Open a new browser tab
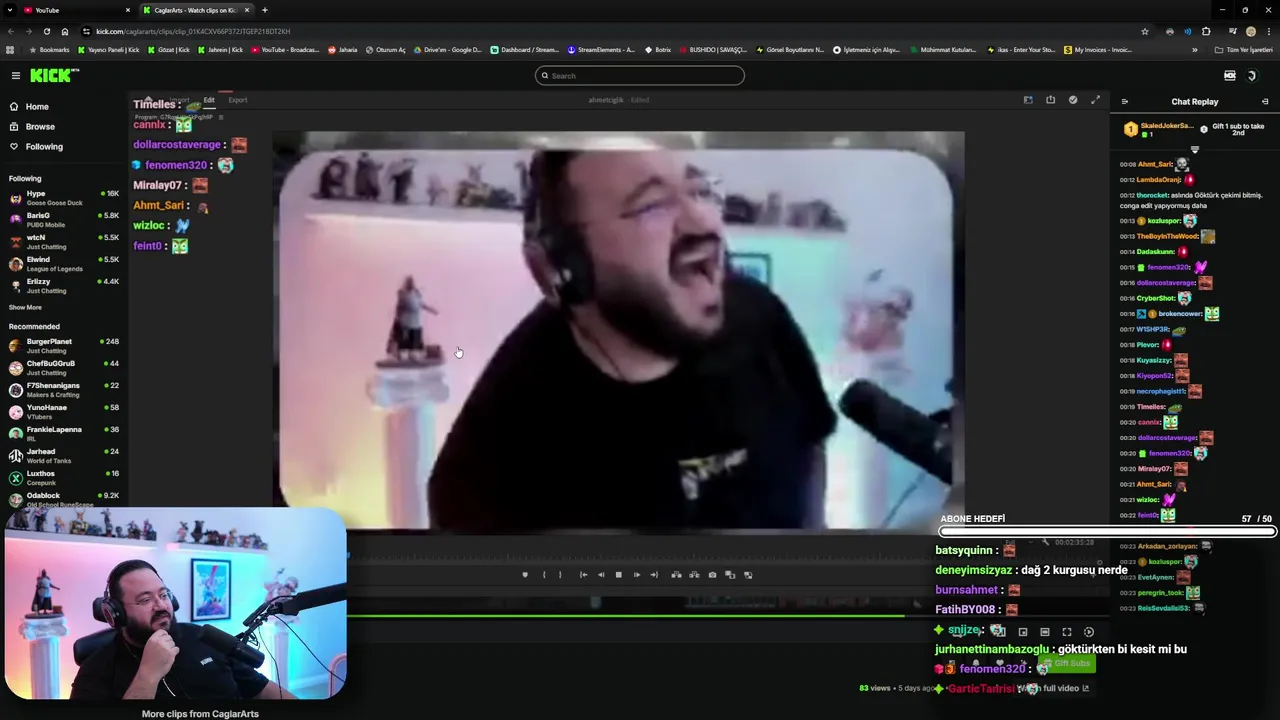Screen dimensions: 1280x720 click(x=264, y=10)
